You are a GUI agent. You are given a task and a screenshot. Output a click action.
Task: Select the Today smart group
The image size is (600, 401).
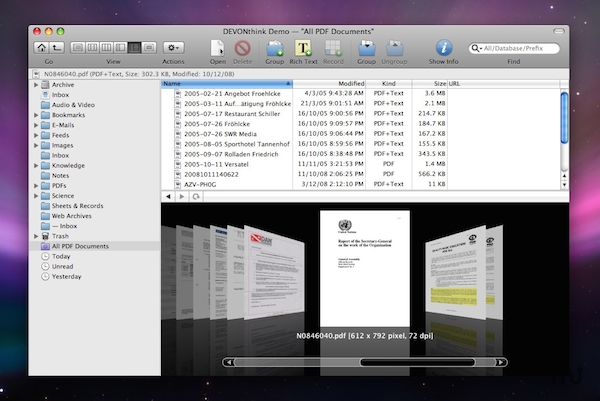coord(61,256)
